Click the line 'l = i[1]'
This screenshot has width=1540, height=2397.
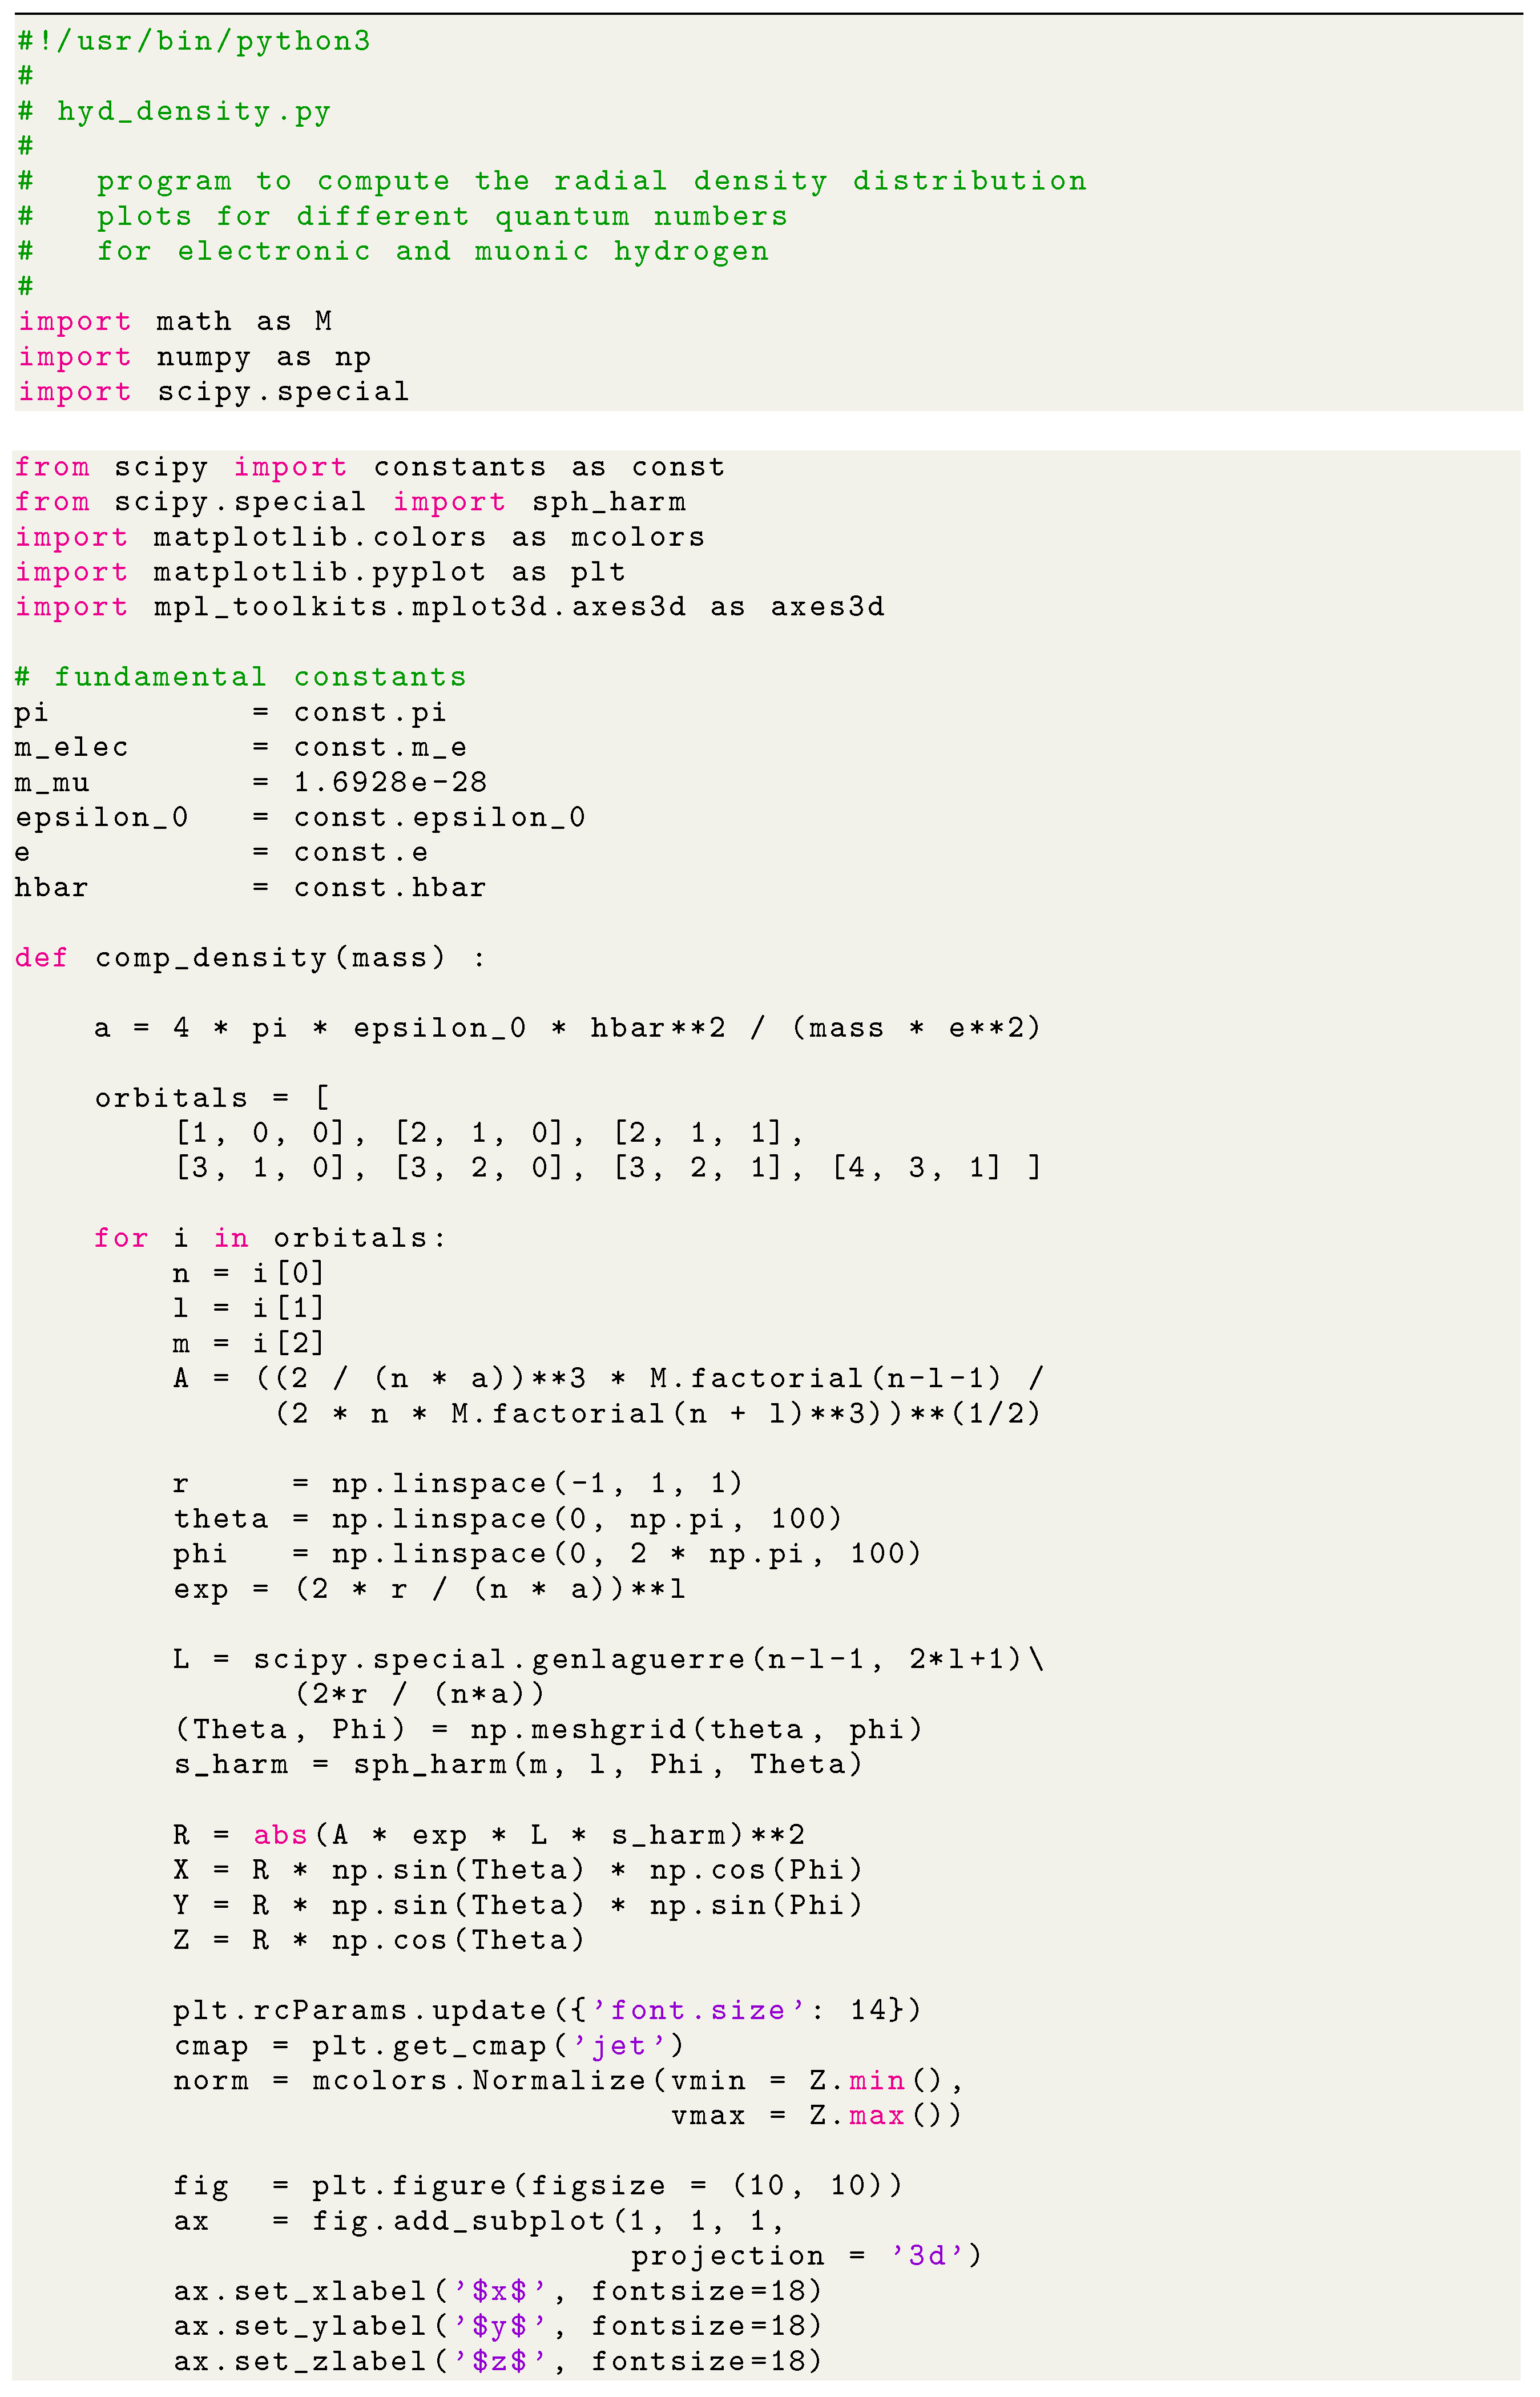point(249,1308)
